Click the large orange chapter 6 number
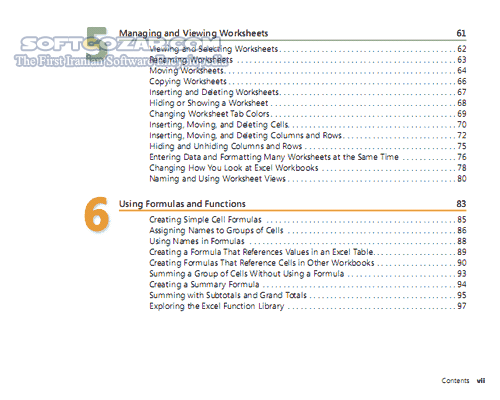This screenshot has height=400, width=500. [96, 214]
